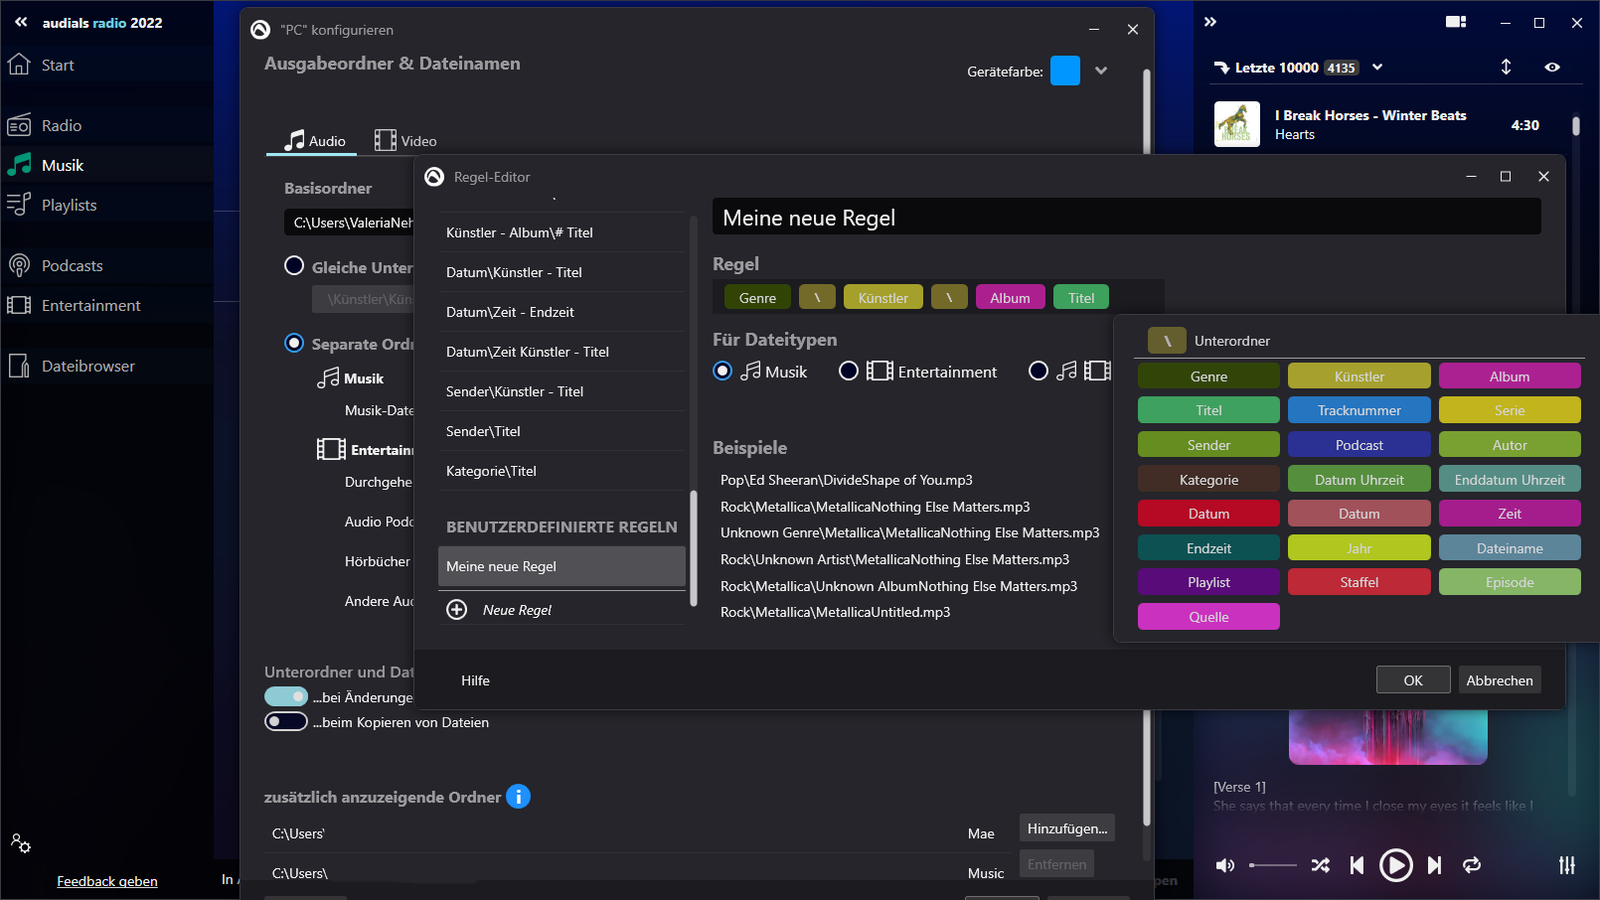Toggle the 'beim Kopieren von Dateien' switch
1600x900 pixels.
pos(286,722)
